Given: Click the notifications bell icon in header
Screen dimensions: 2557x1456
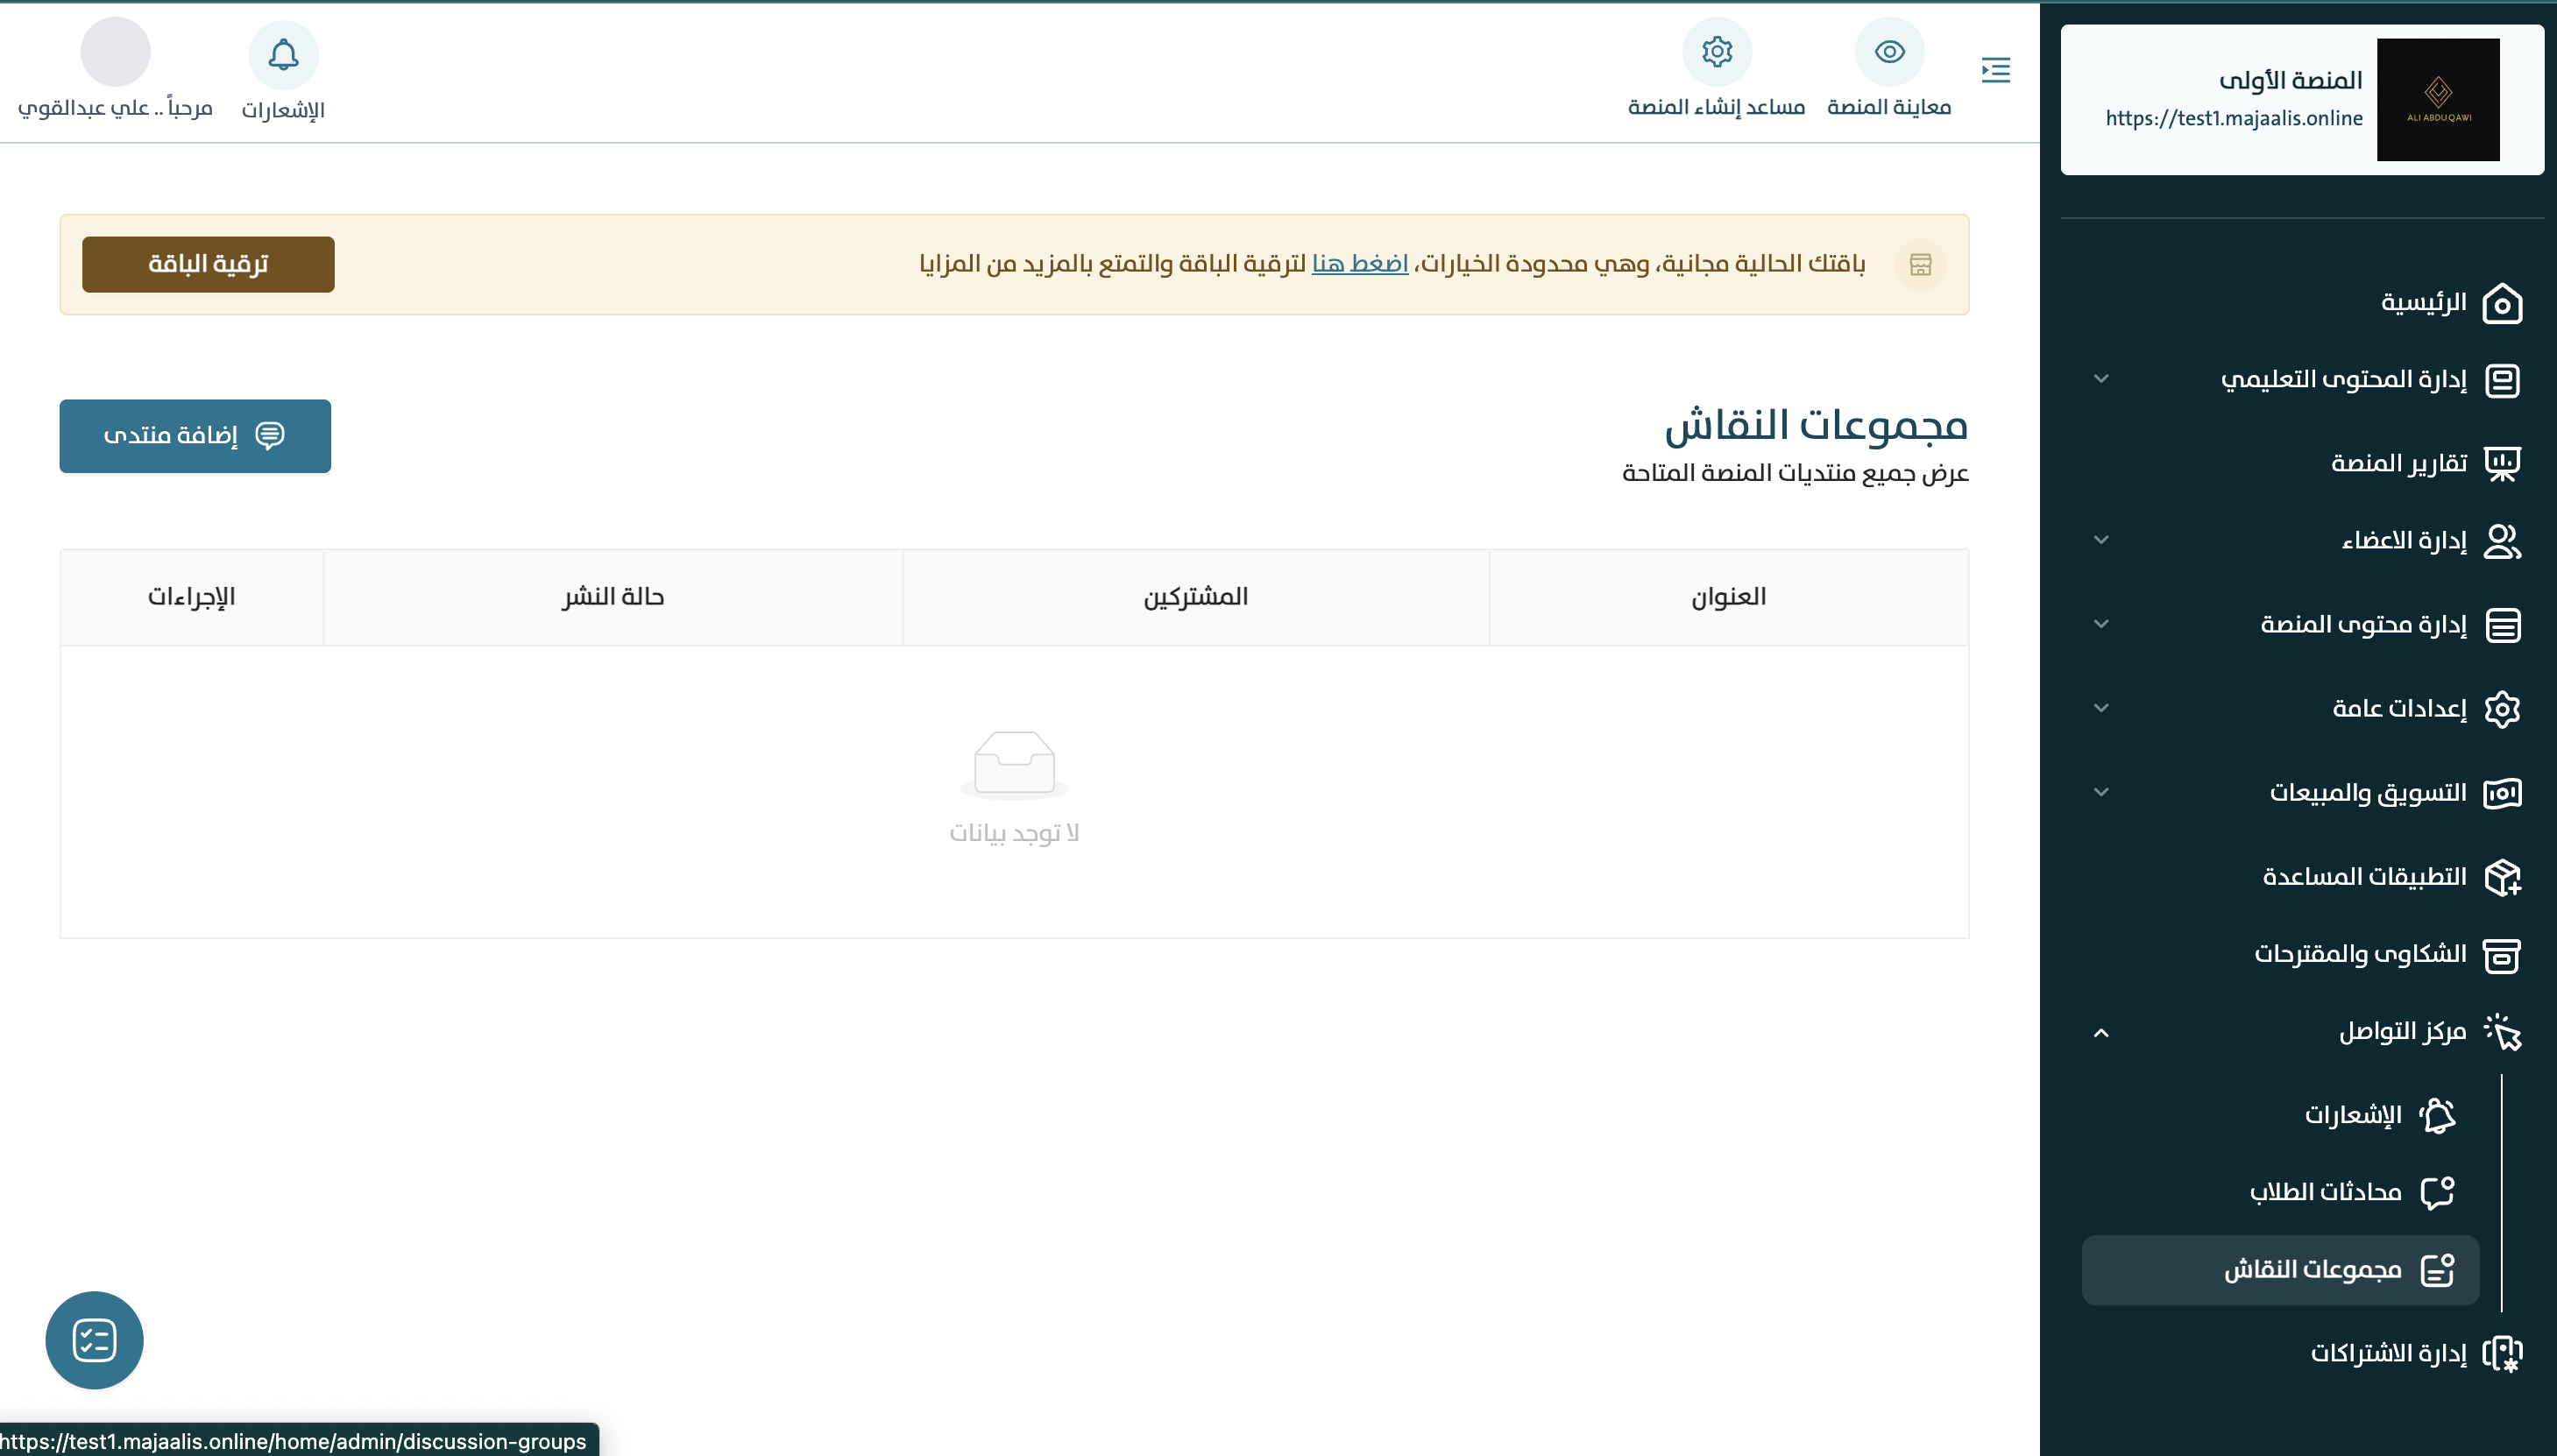Looking at the screenshot, I should [x=283, y=55].
